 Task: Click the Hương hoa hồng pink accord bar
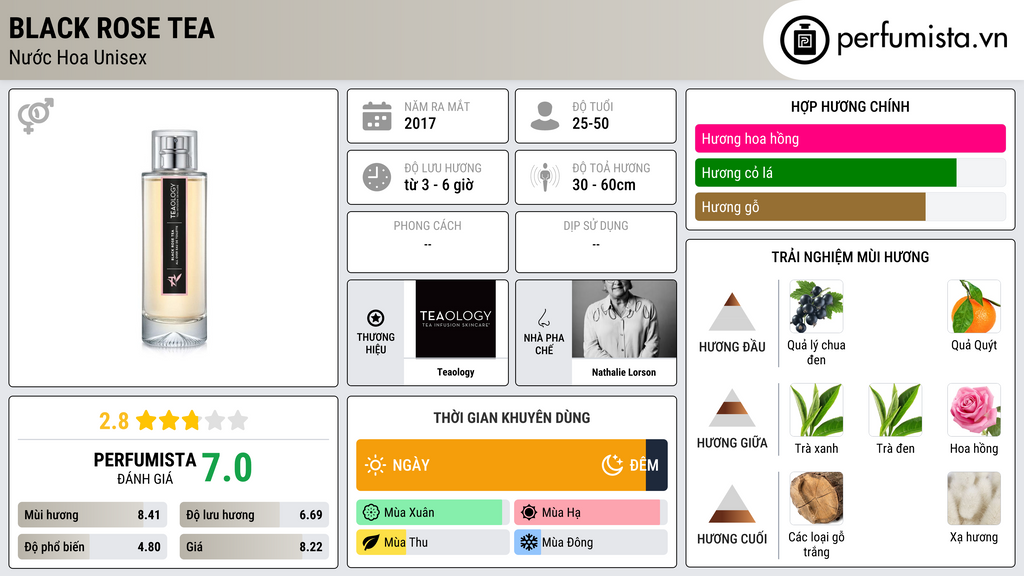850,138
